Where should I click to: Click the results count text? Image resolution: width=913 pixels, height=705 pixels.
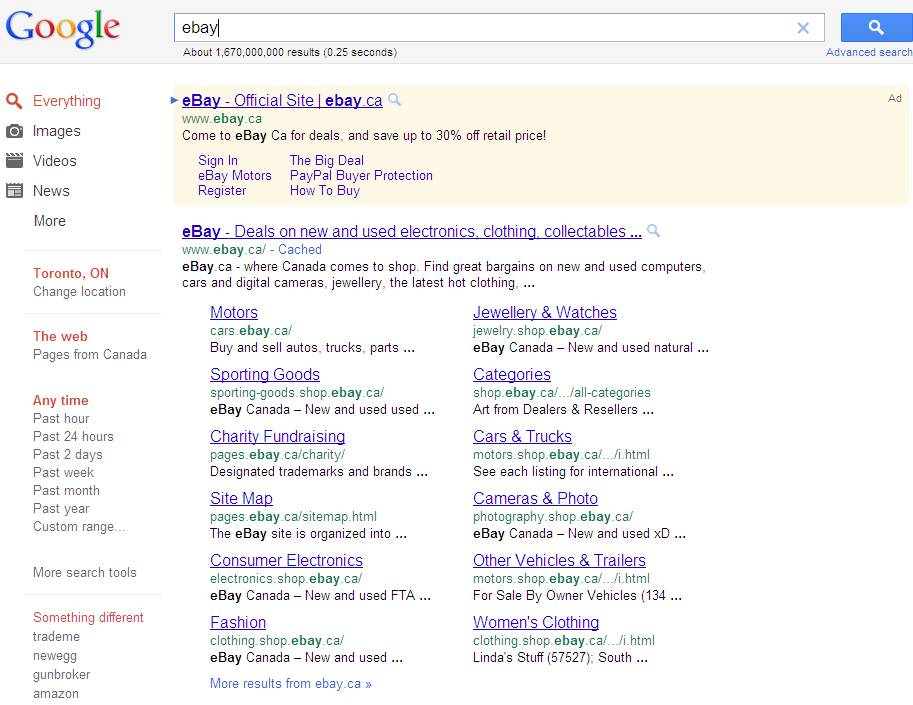click(x=290, y=52)
